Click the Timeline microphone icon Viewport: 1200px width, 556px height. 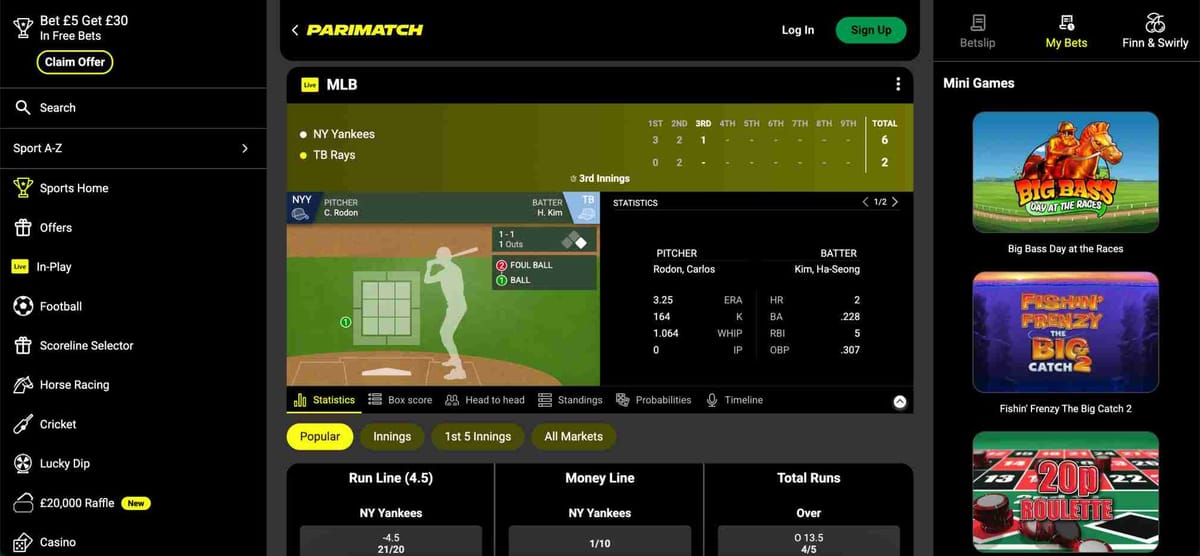tap(712, 400)
